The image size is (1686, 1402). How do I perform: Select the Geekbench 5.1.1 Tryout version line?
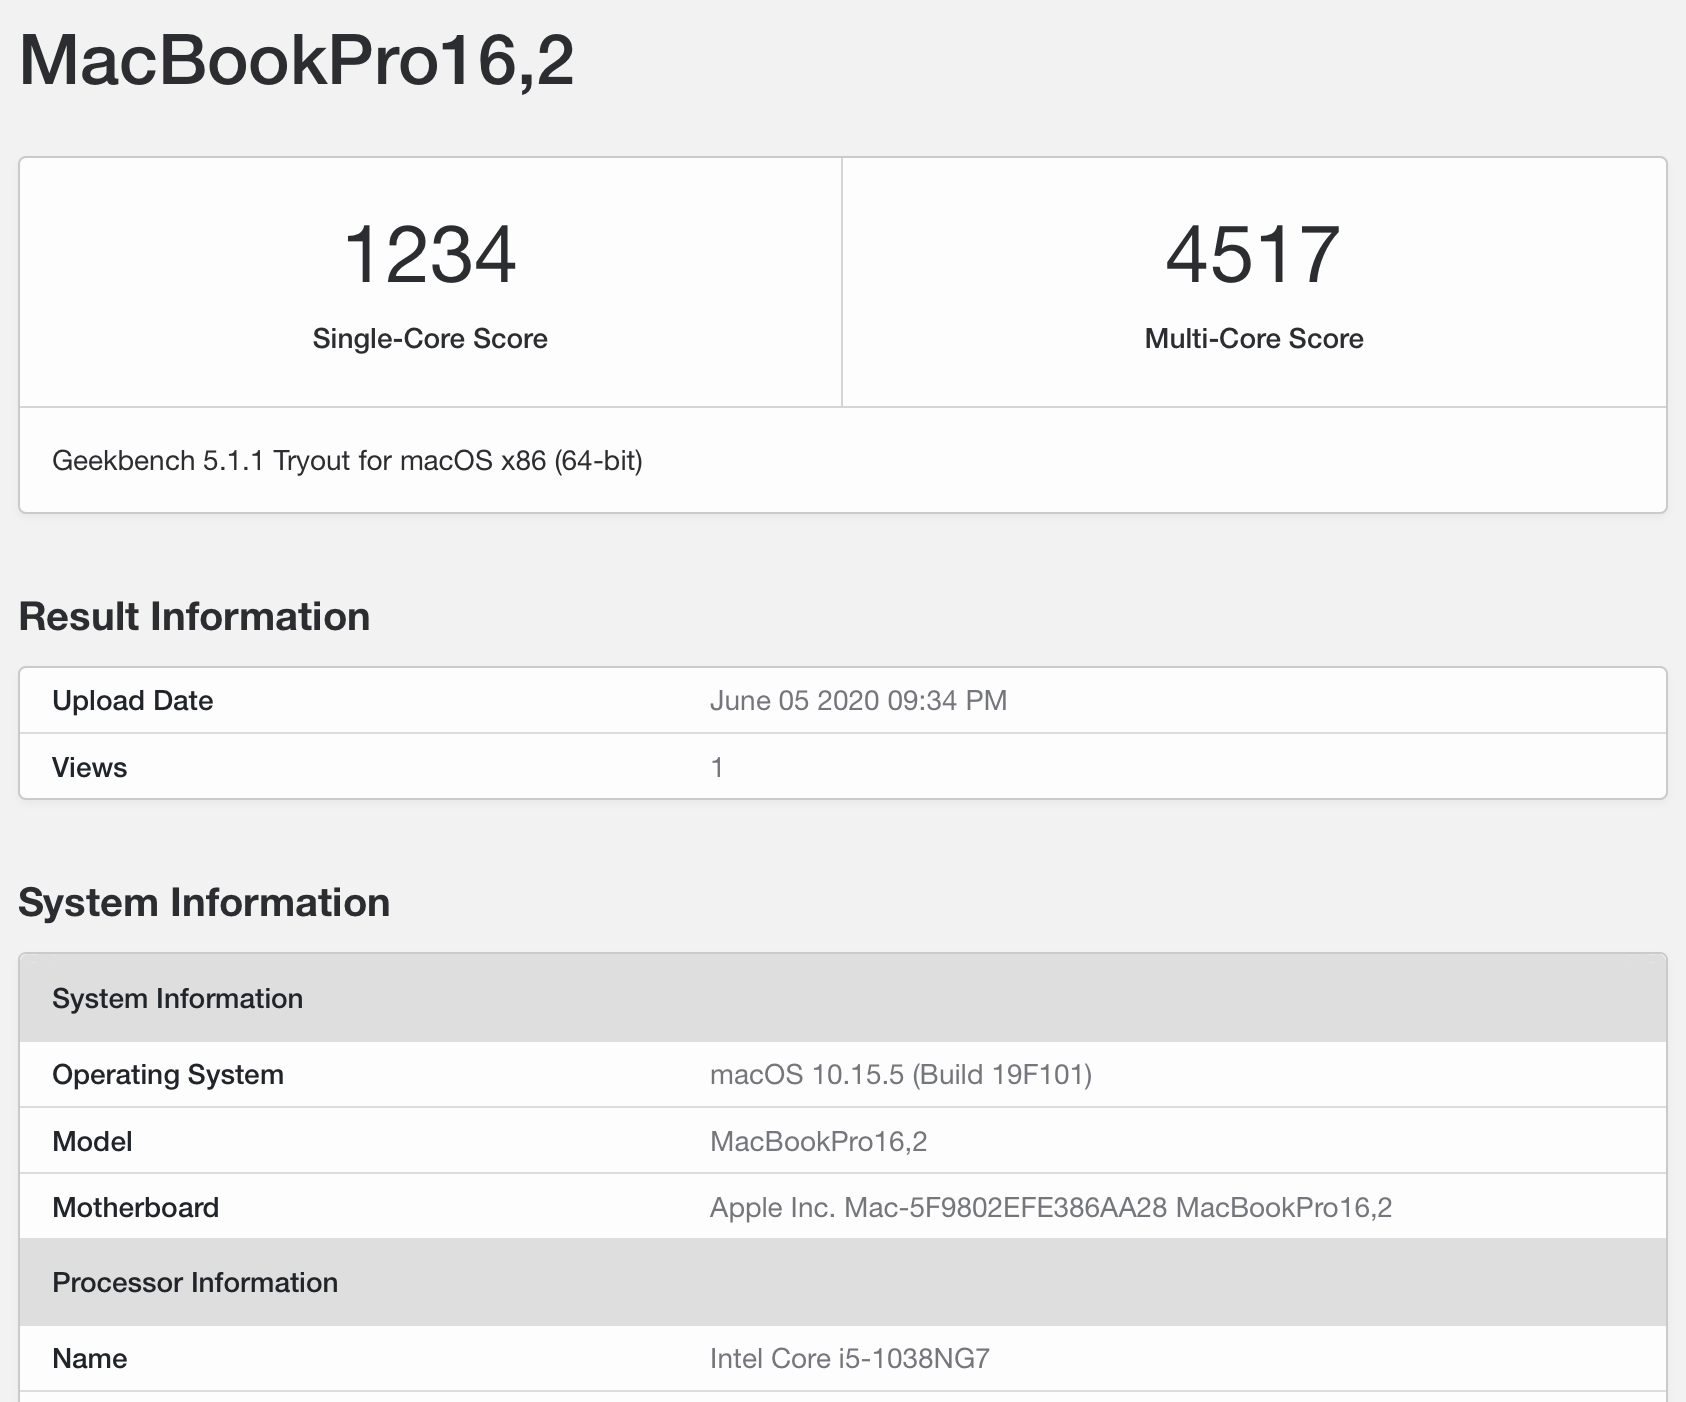347,460
